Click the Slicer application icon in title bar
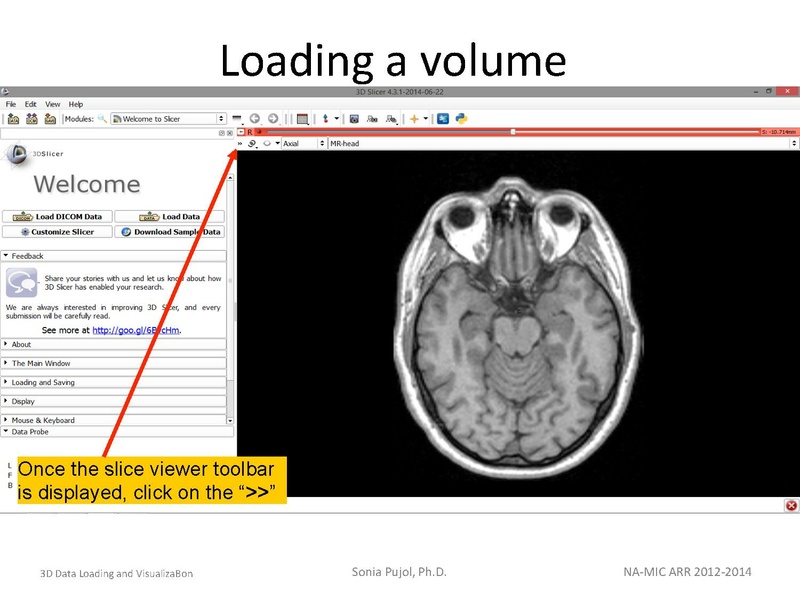The width and height of the screenshot is (800, 600). pos(5,92)
